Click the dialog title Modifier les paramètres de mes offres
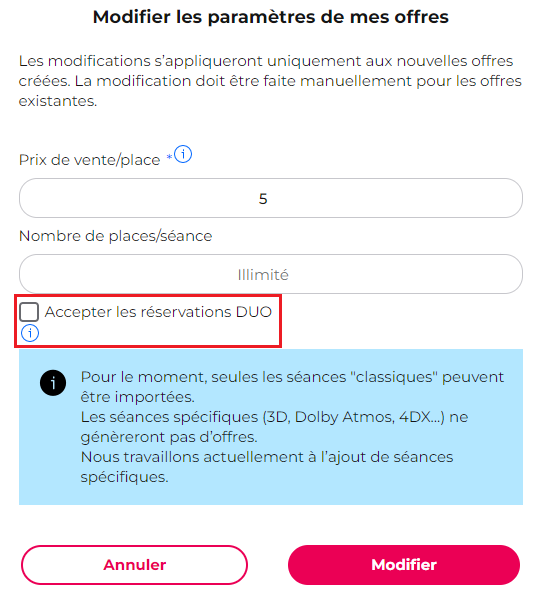Viewport: 541px width, 595px height. tap(271, 17)
